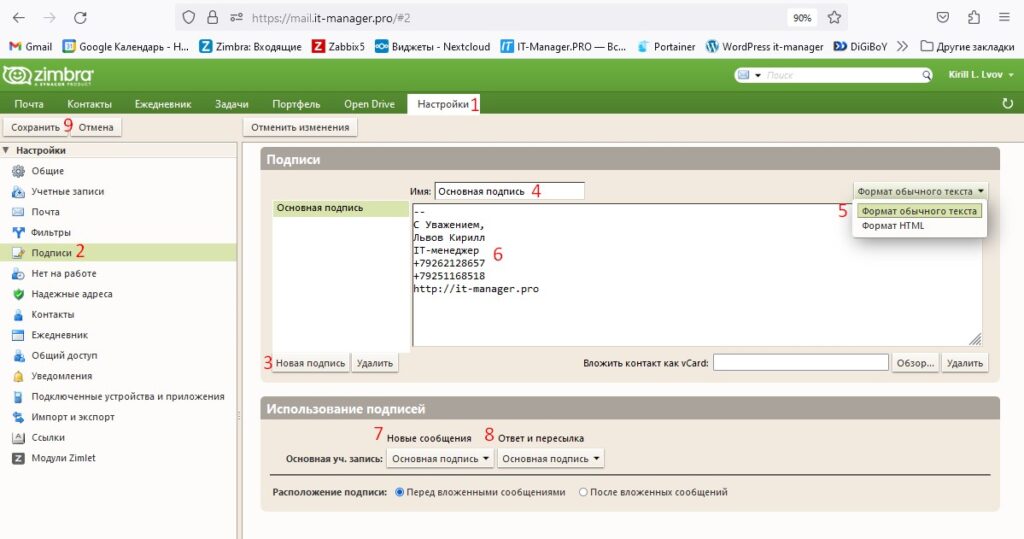
Task: Click the browser Back arrow
Action: point(19,18)
